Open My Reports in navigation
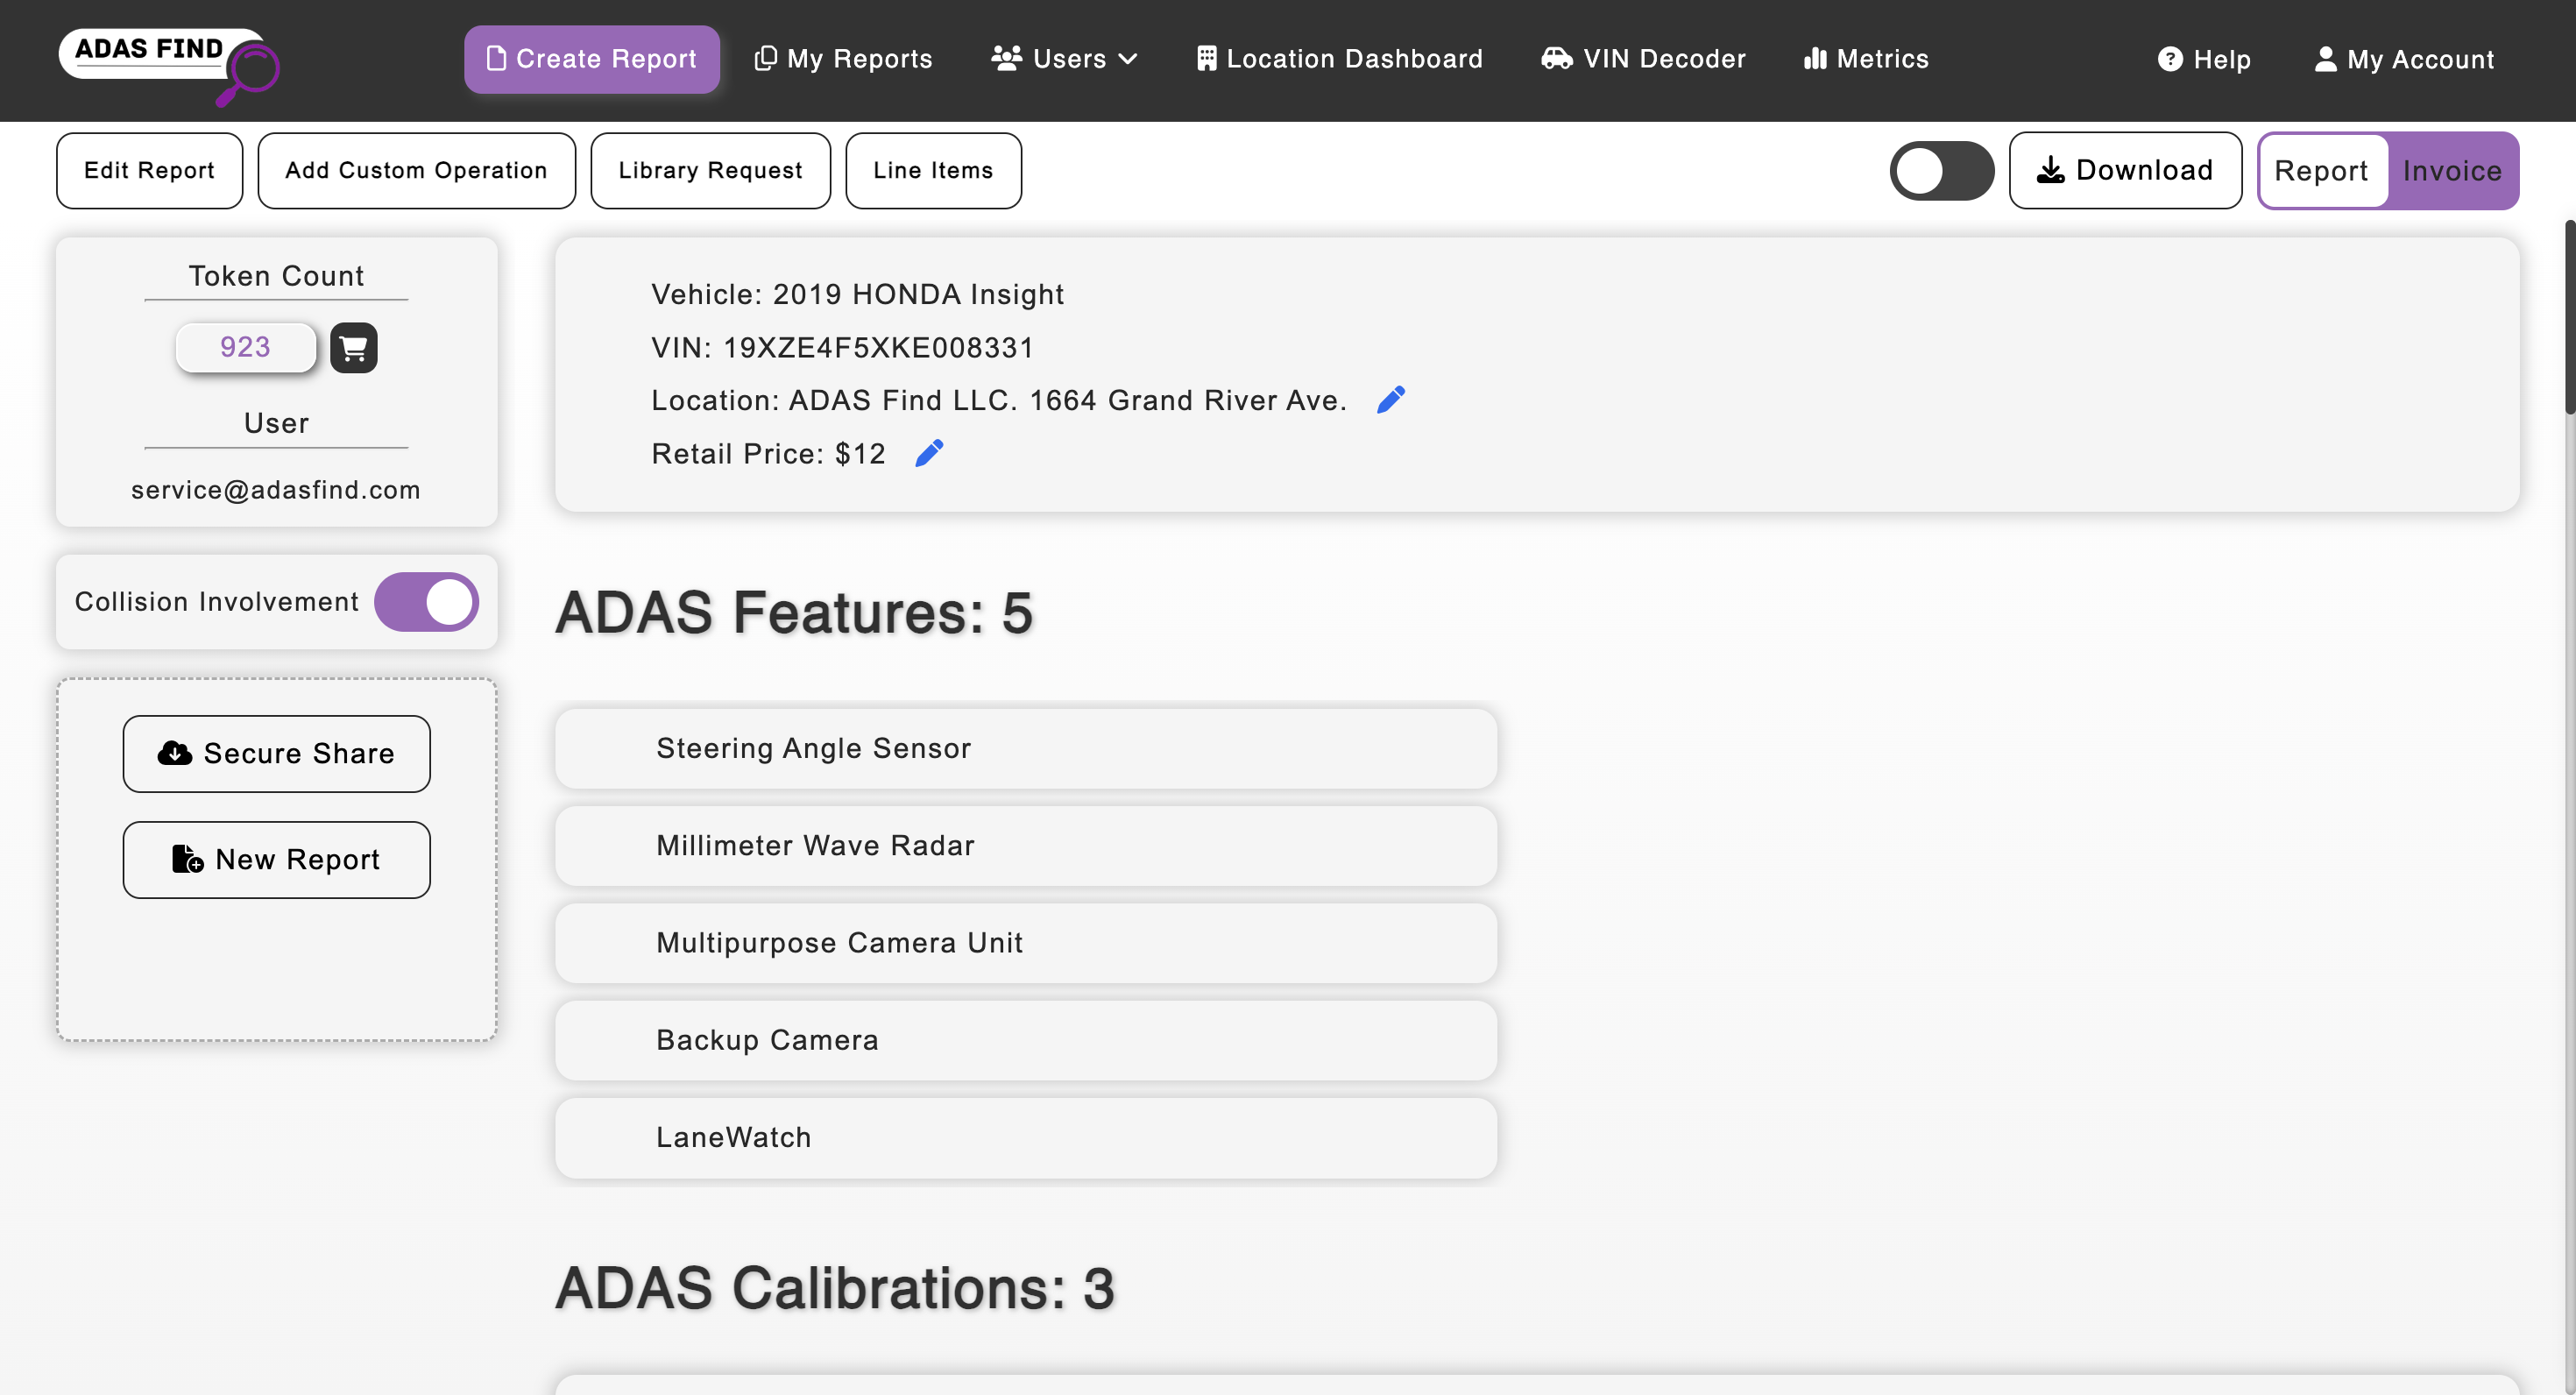 (843, 59)
